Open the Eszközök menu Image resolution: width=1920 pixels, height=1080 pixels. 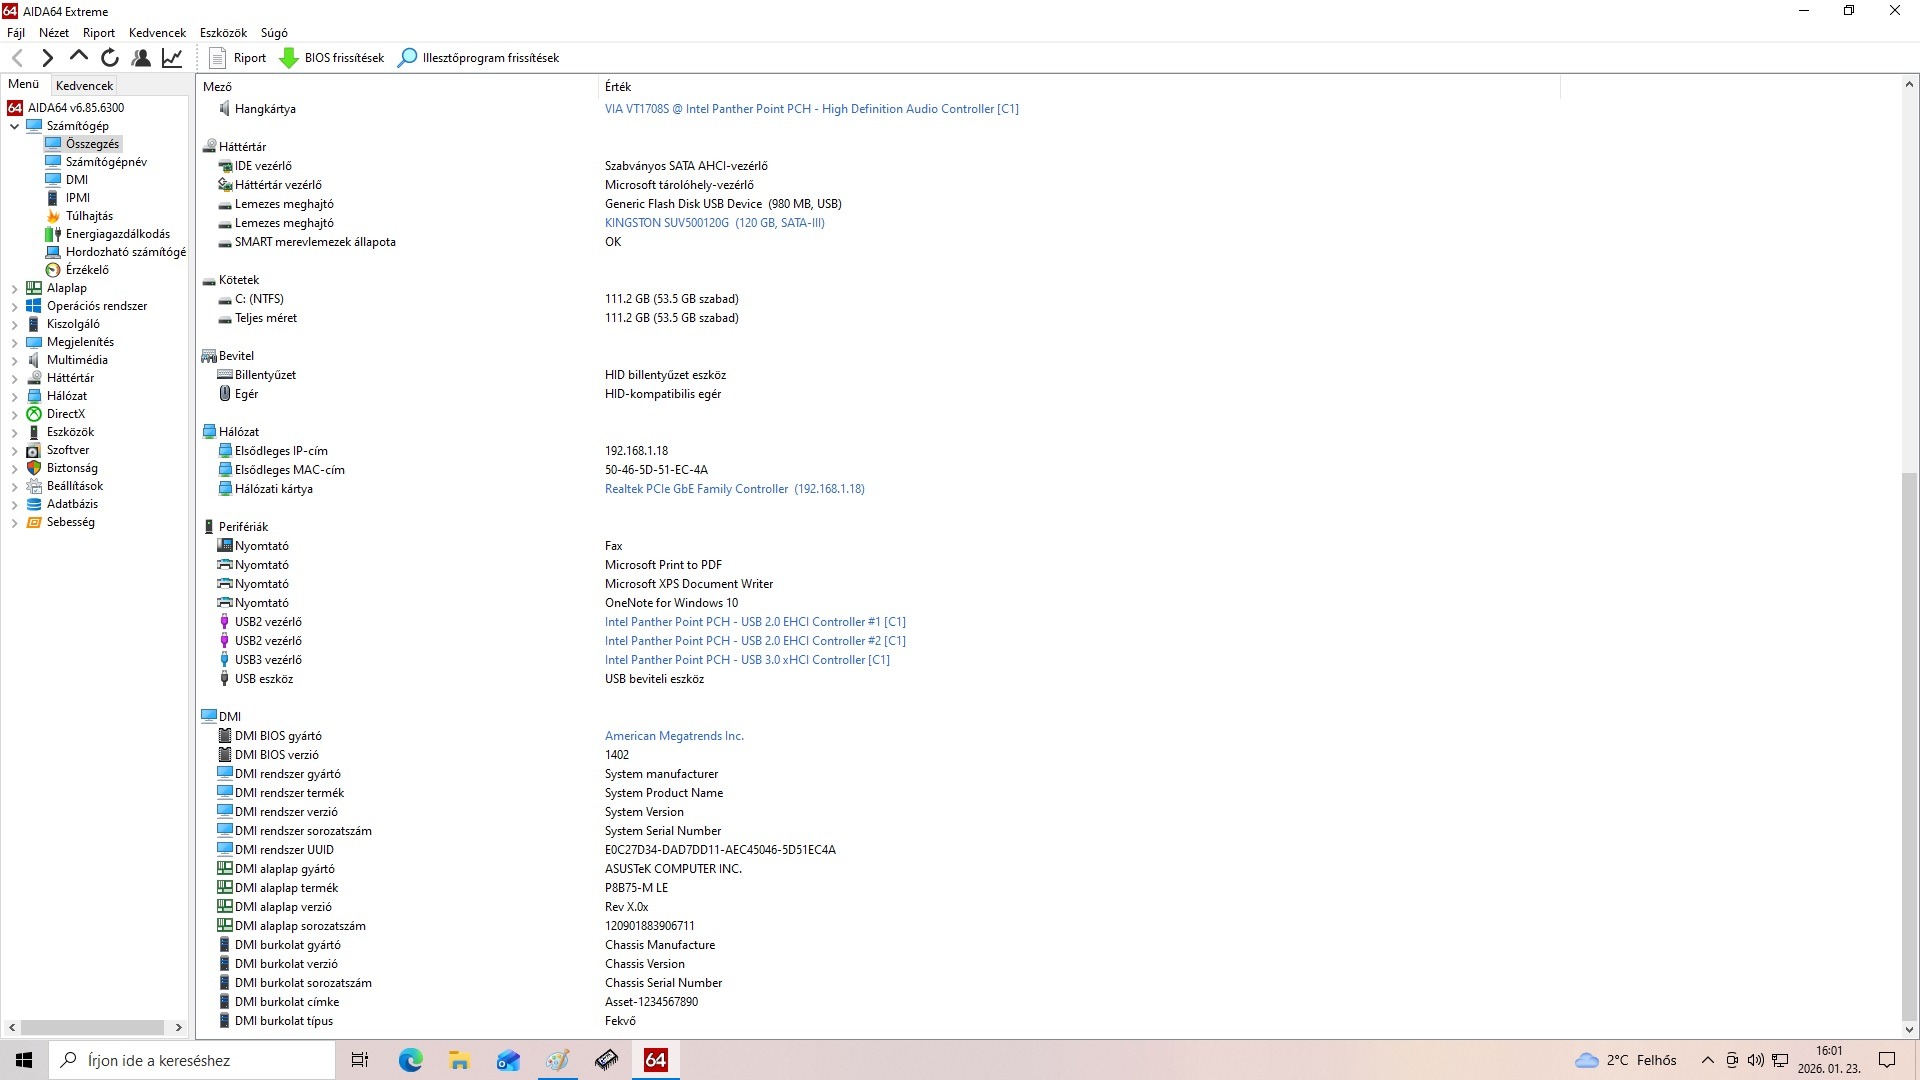(223, 33)
